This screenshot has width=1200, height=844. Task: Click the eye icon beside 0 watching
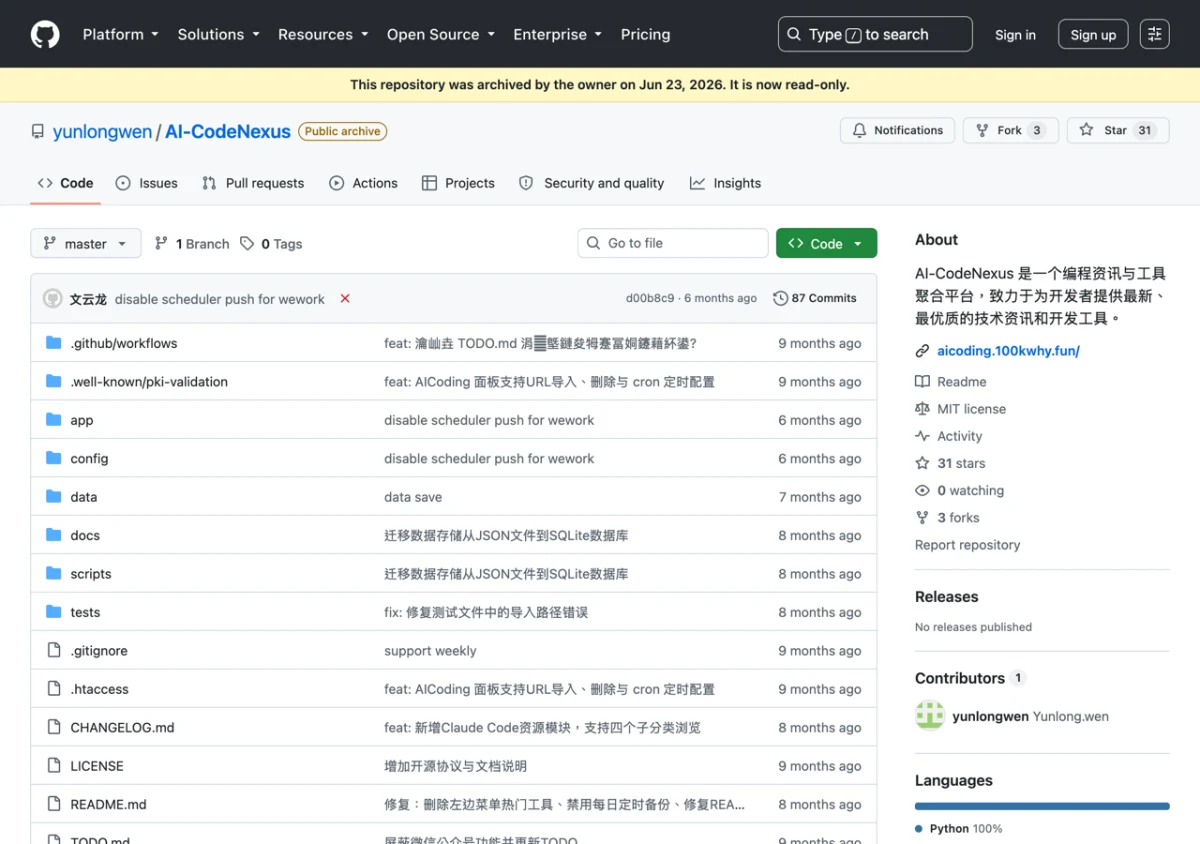922,491
